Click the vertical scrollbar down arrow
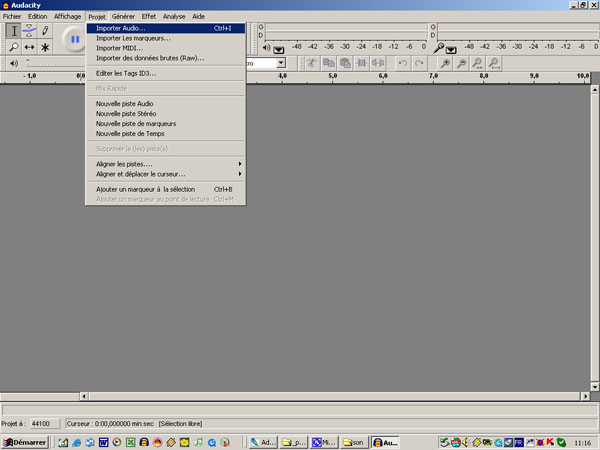Screen dimensions: 600x450 [595, 386]
